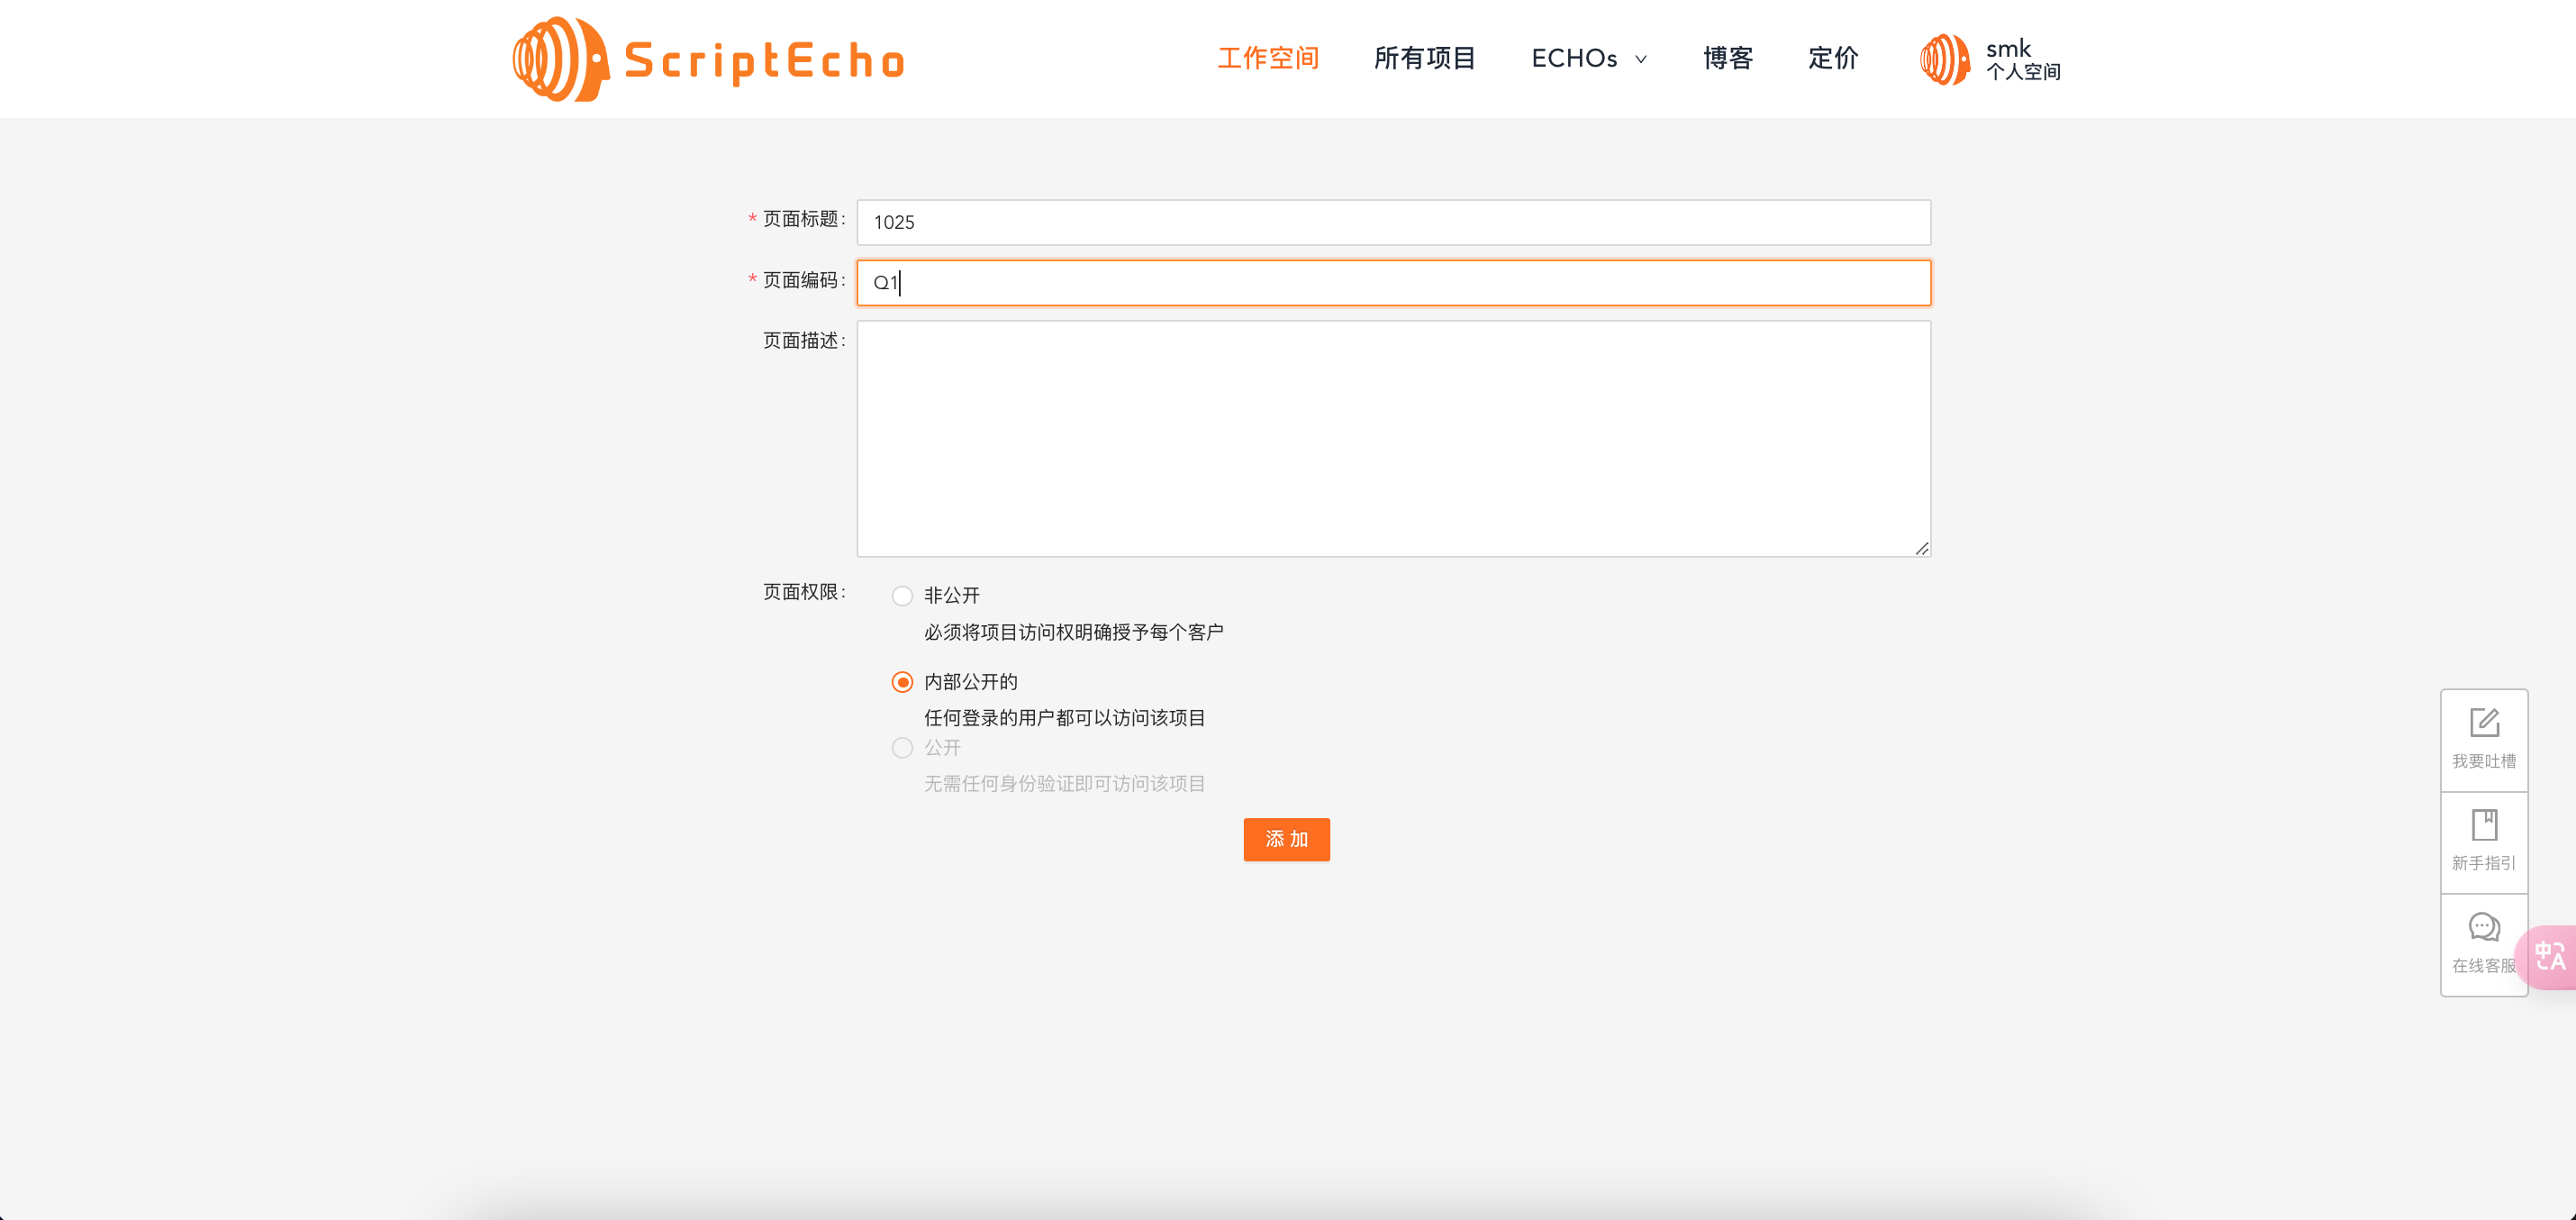This screenshot has height=1220, width=2576.
Task: Click the pink translate floating icon
Action: tap(2550, 957)
